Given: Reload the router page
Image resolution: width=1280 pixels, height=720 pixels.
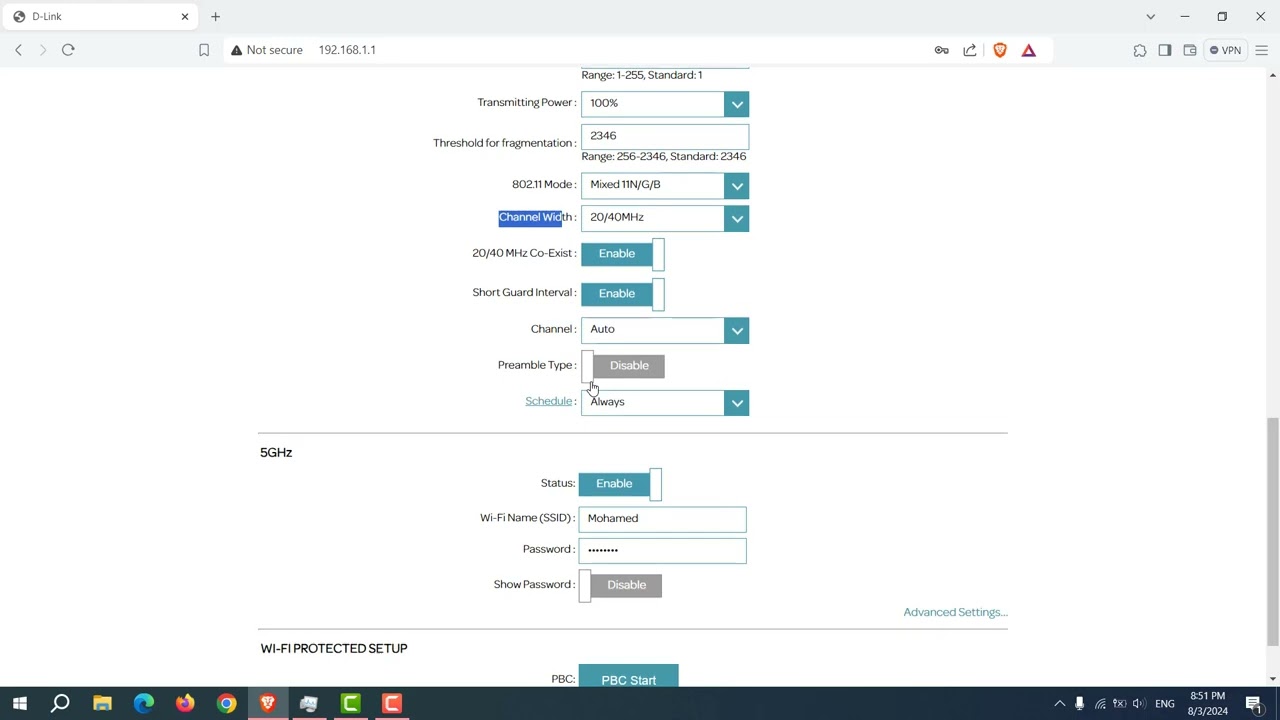Looking at the screenshot, I should (68, 50).
